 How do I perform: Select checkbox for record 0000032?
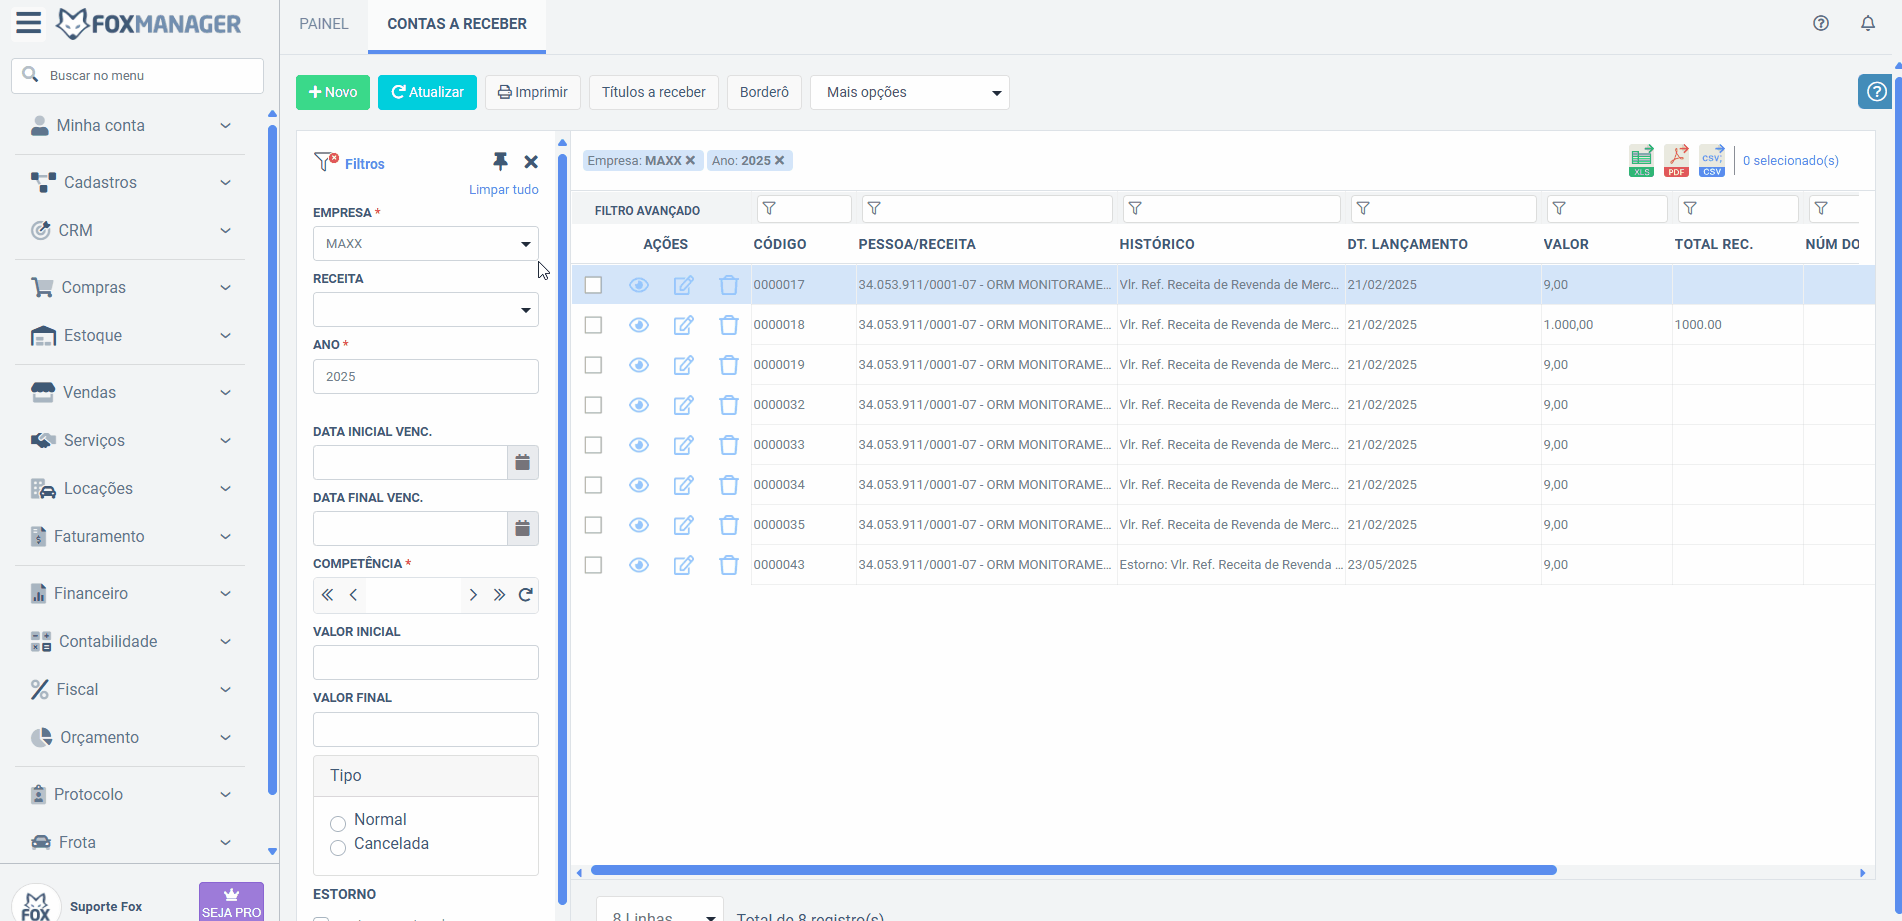point(593,405)
